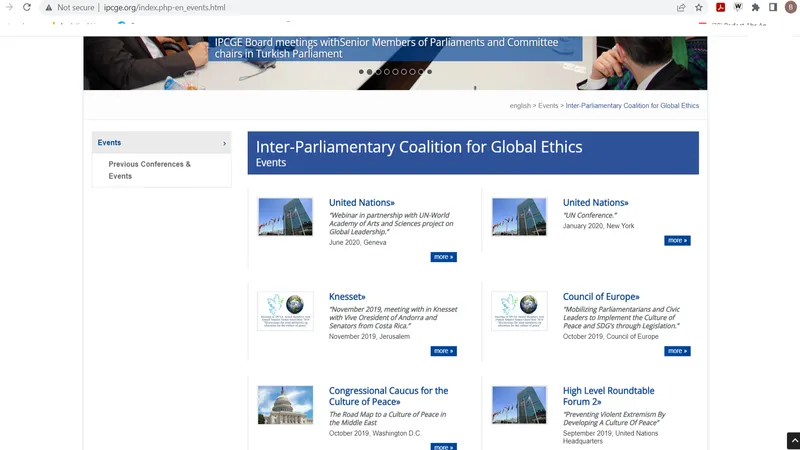This screenshot has height=450, width=800.
Task: Select the third slideshow dot
Action: (x=378, y=72)
